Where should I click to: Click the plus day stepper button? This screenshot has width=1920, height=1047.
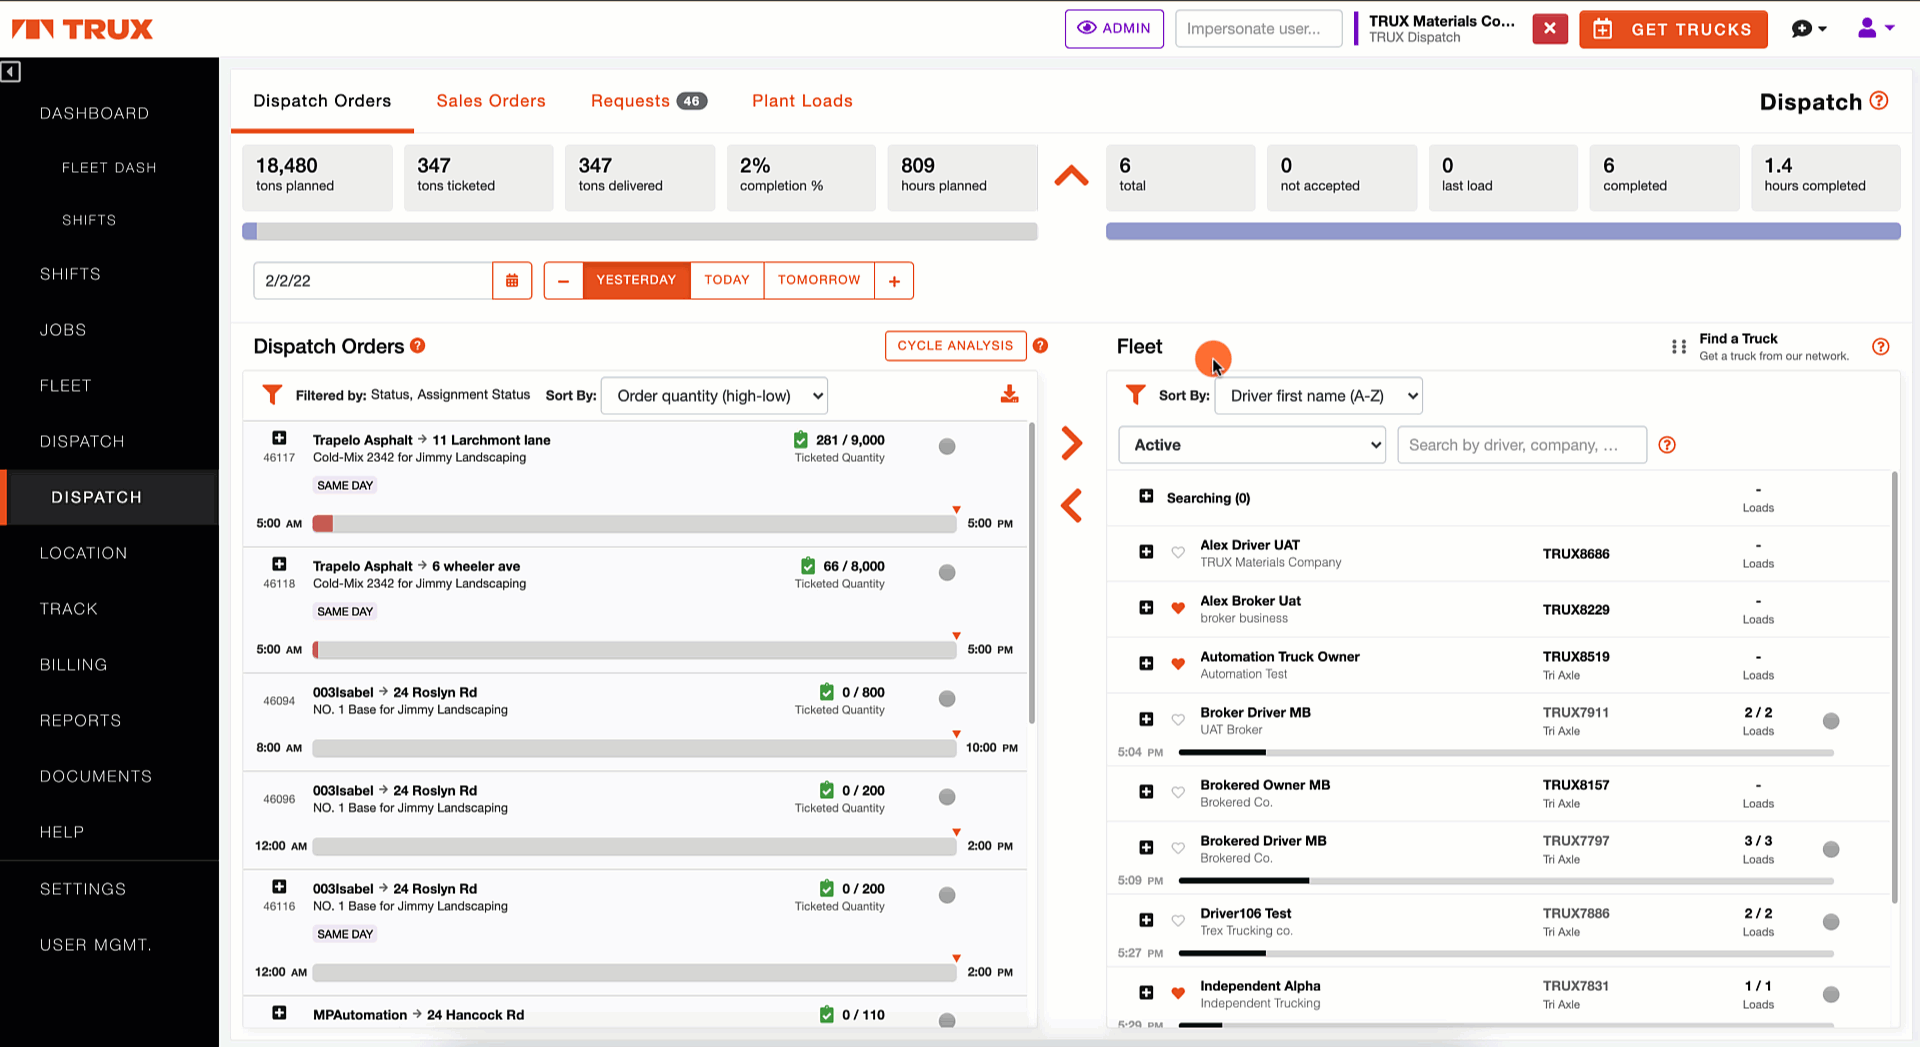coord(894,281)
